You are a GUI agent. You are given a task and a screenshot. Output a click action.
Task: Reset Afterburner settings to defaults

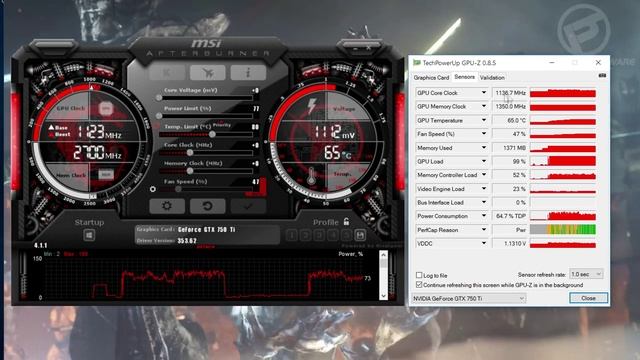point(207,206)
